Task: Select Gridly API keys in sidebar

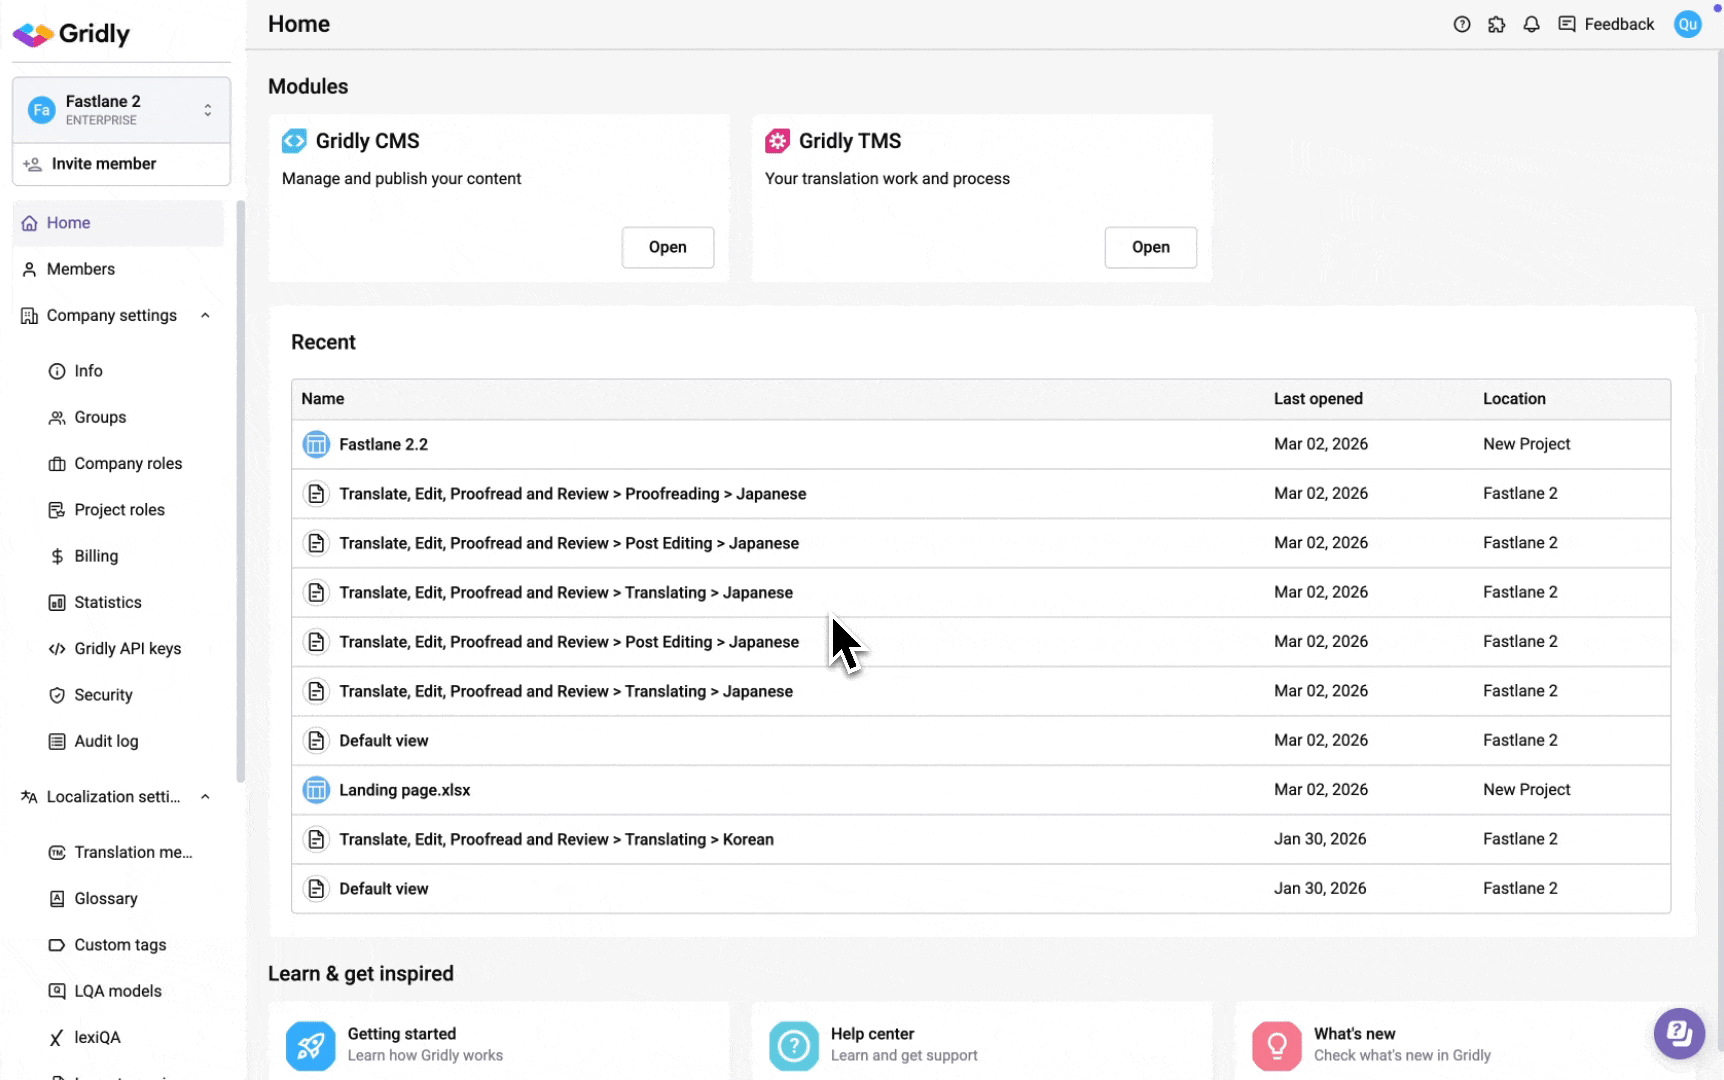Action: tap(127, 649)
